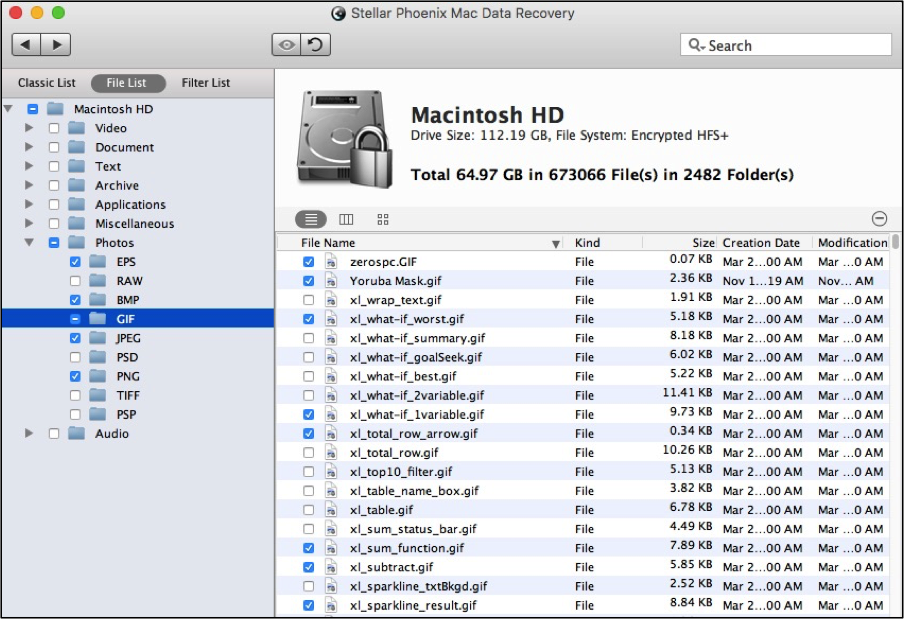This screenshot has width=904, height=619.
Task: Click the file icon of xl_subtract.gif
Action: 331,567
